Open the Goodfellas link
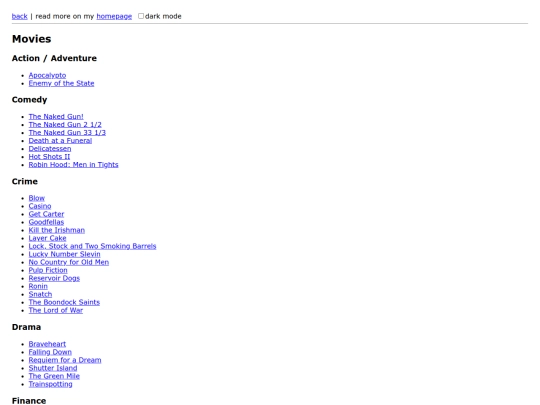 (46, 222)
